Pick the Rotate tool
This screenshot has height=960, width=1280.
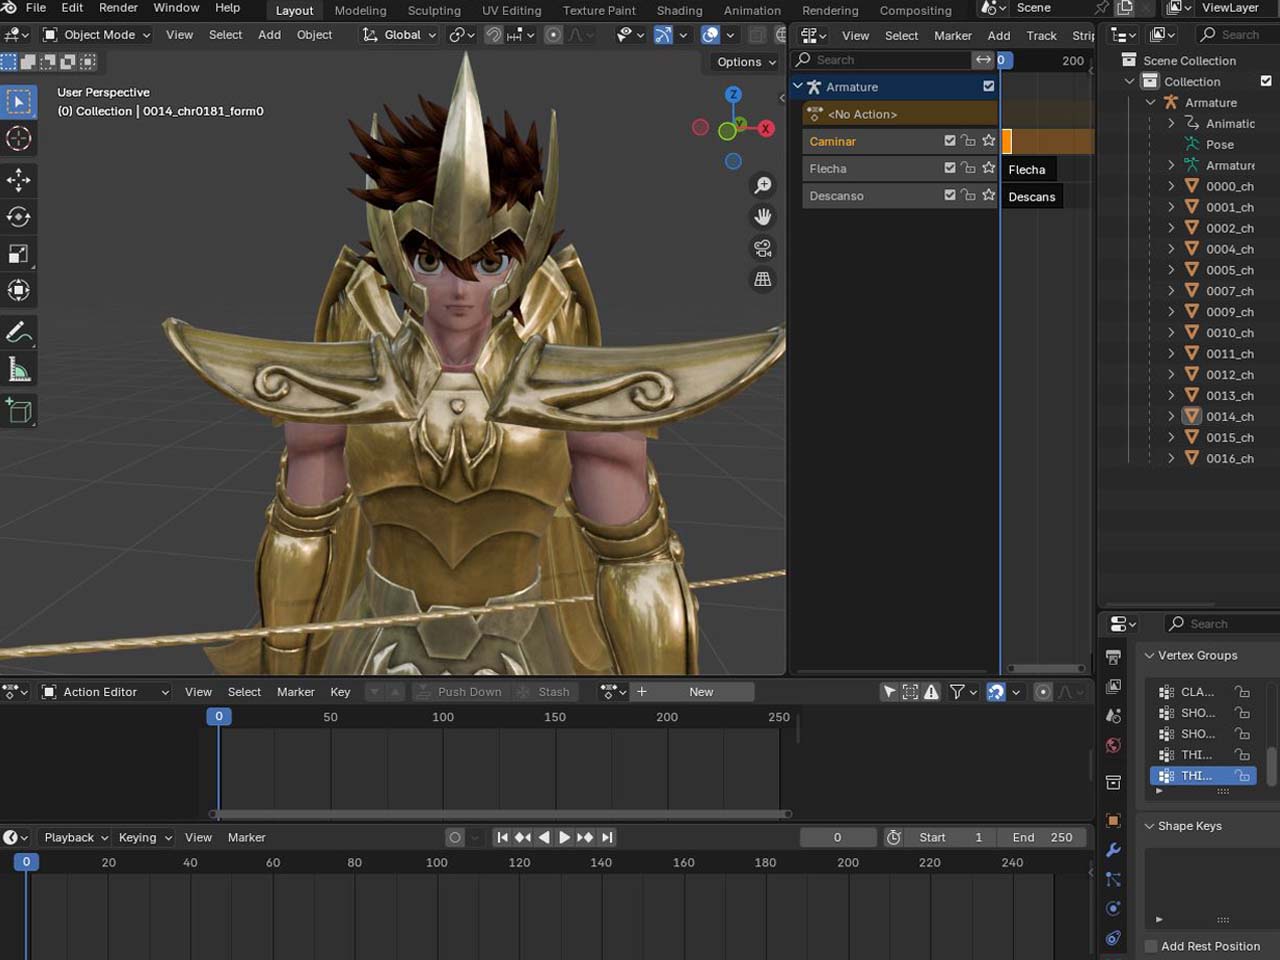pos(19,217)
